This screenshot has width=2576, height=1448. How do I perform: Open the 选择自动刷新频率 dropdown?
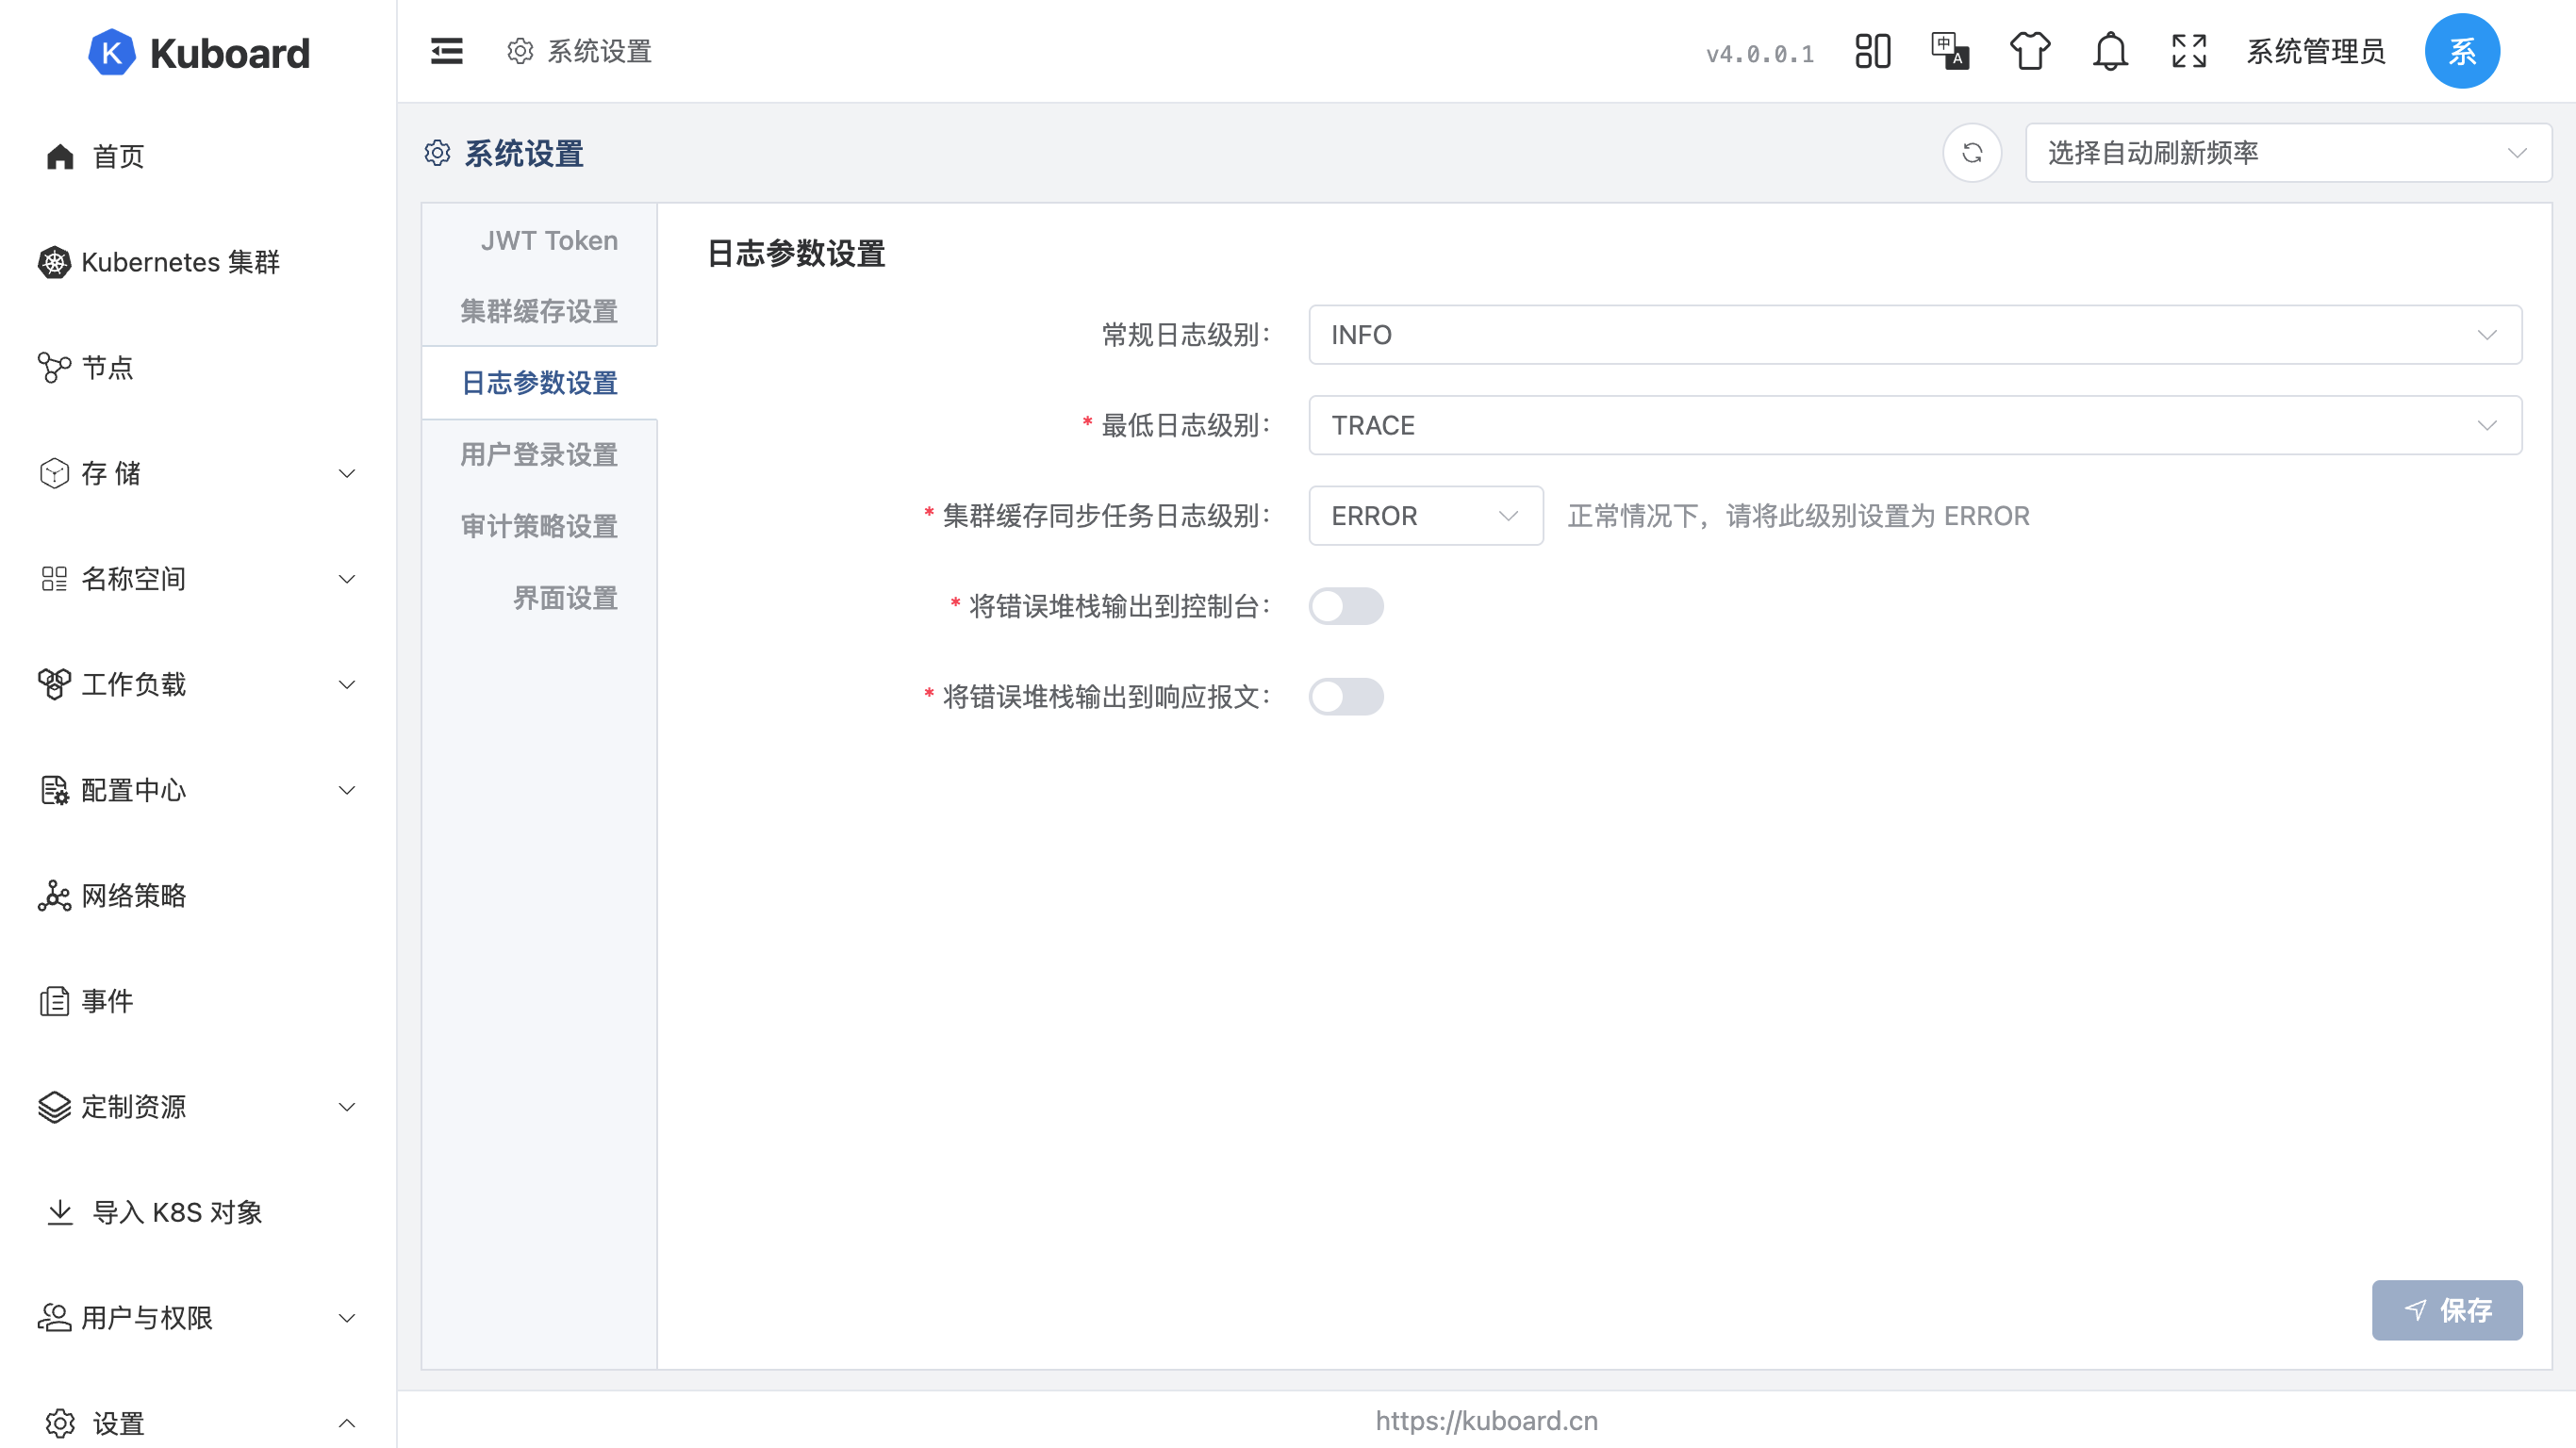[x=2286, y=153]
